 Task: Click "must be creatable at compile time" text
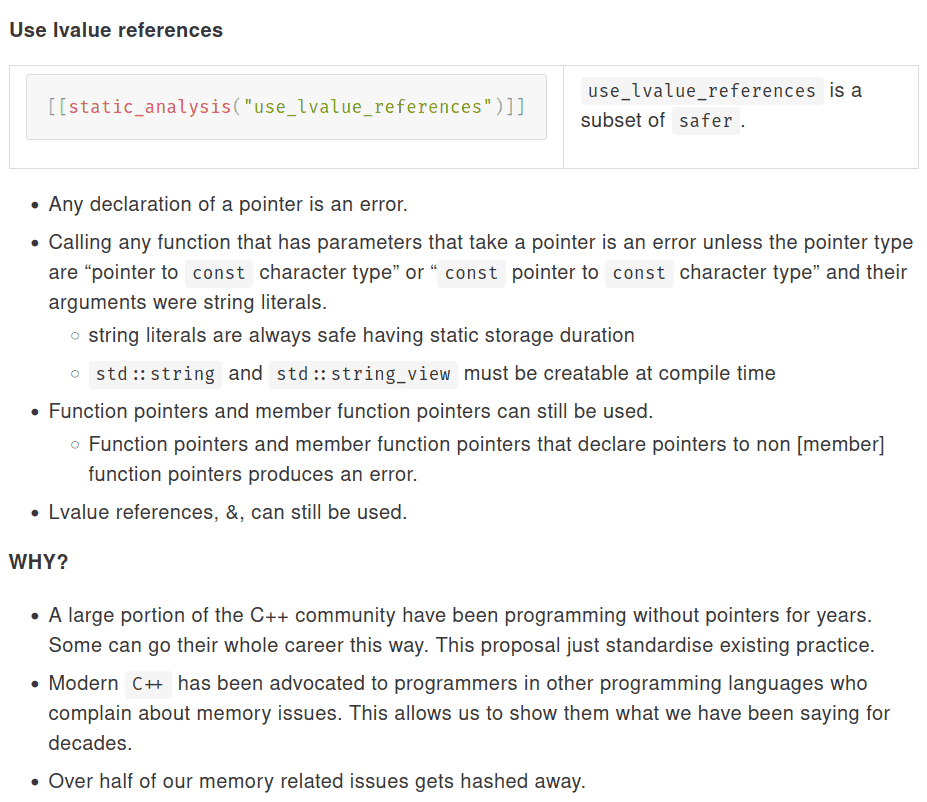620,374
